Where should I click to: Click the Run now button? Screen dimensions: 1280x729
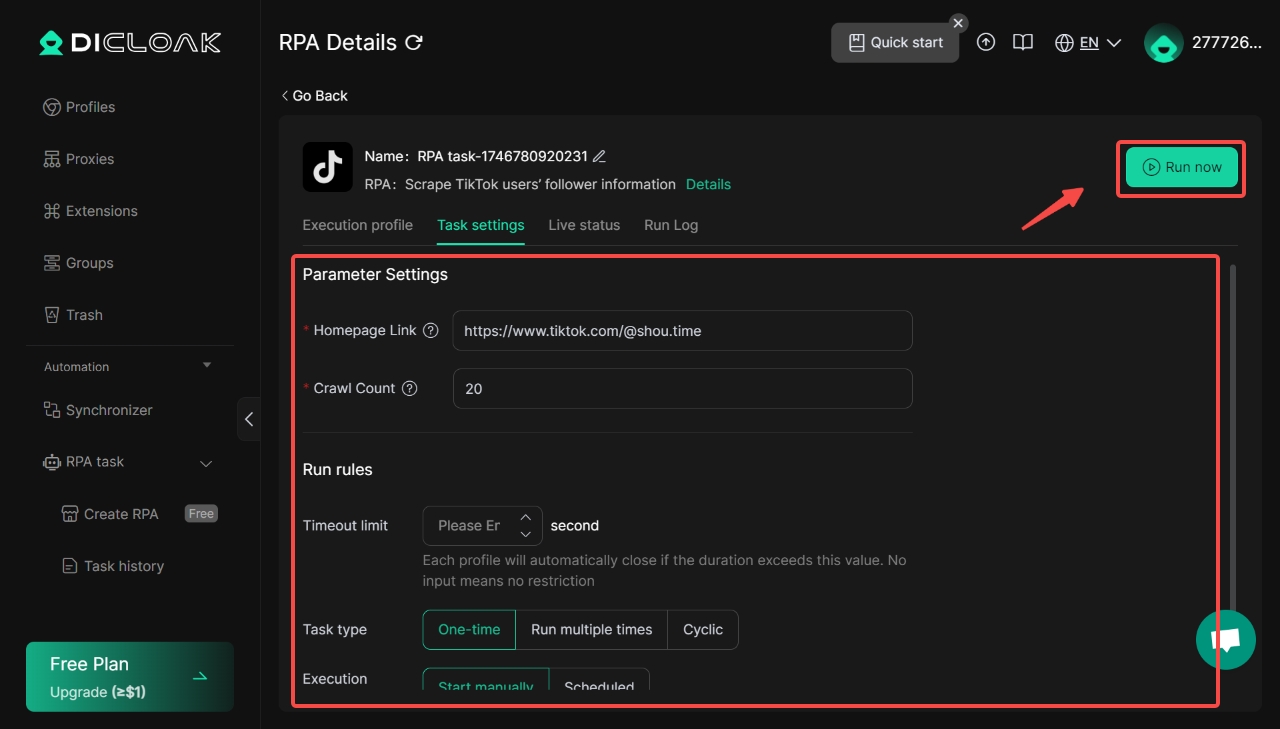click(x=1181, y=168)
